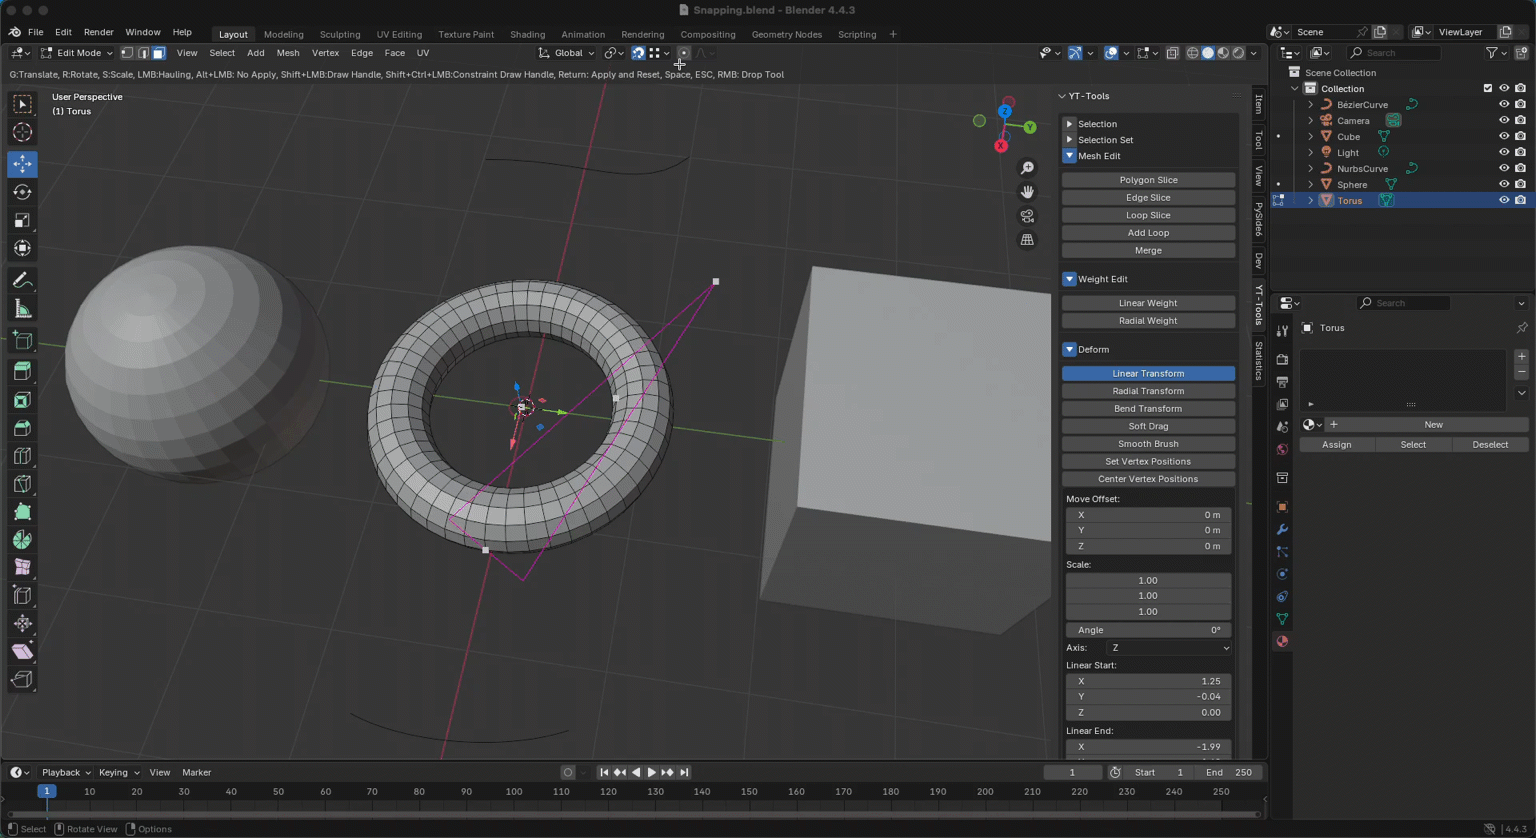Image resolution: width=1536 pixels, height=838 pixels.
Task: Choose the Smooth tool
Action: (22, 568)
